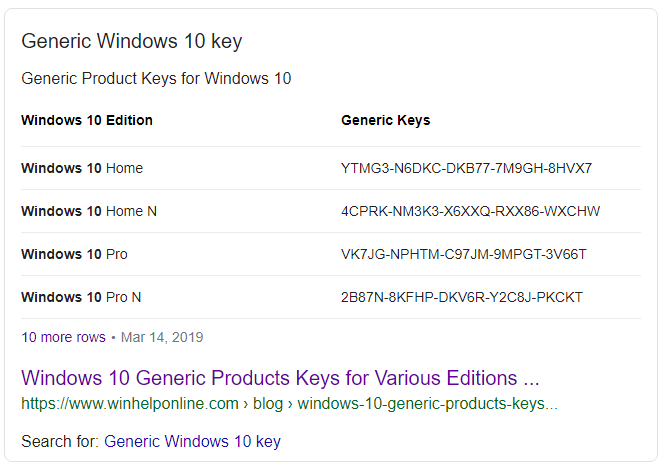The image size is (665, 463).
Task: Click the "Search for:" label text
Action: 59,441
